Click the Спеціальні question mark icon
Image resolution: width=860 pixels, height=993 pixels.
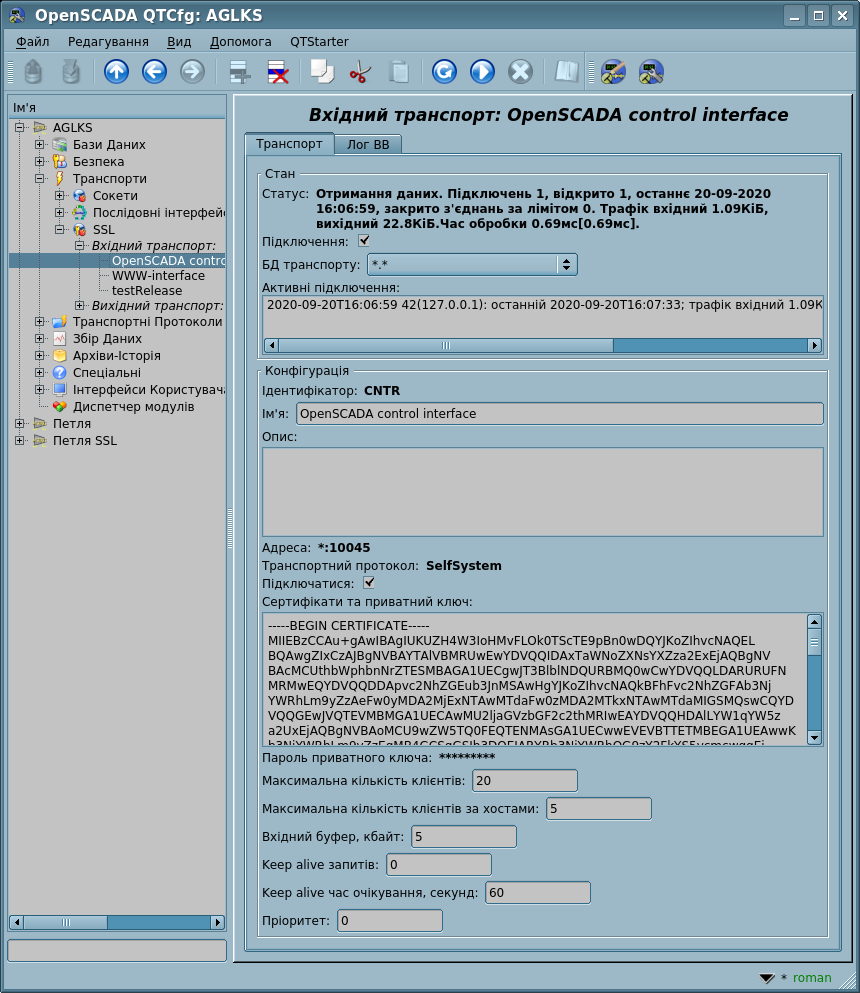pos(60,373)
